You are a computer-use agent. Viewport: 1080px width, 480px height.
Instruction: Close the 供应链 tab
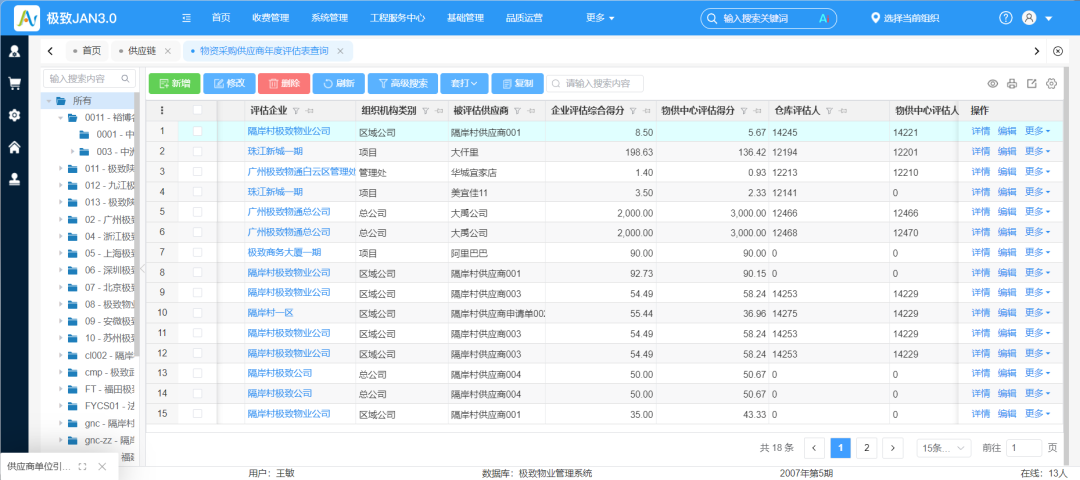(167, 51)
